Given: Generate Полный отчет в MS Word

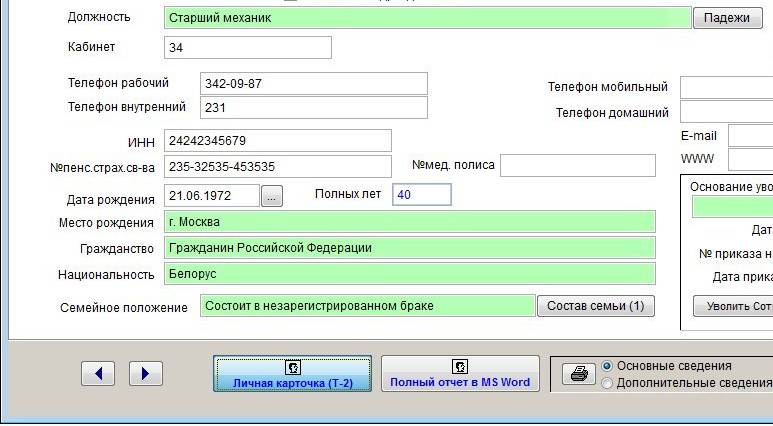Looking at the screenshot, I should (460, 374).
